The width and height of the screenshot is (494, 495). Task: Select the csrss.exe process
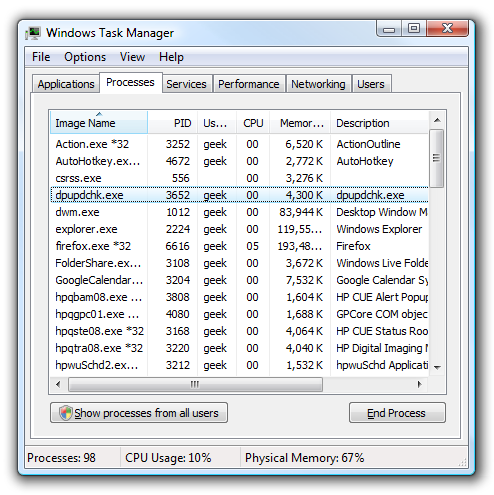(x=239, y=178)
